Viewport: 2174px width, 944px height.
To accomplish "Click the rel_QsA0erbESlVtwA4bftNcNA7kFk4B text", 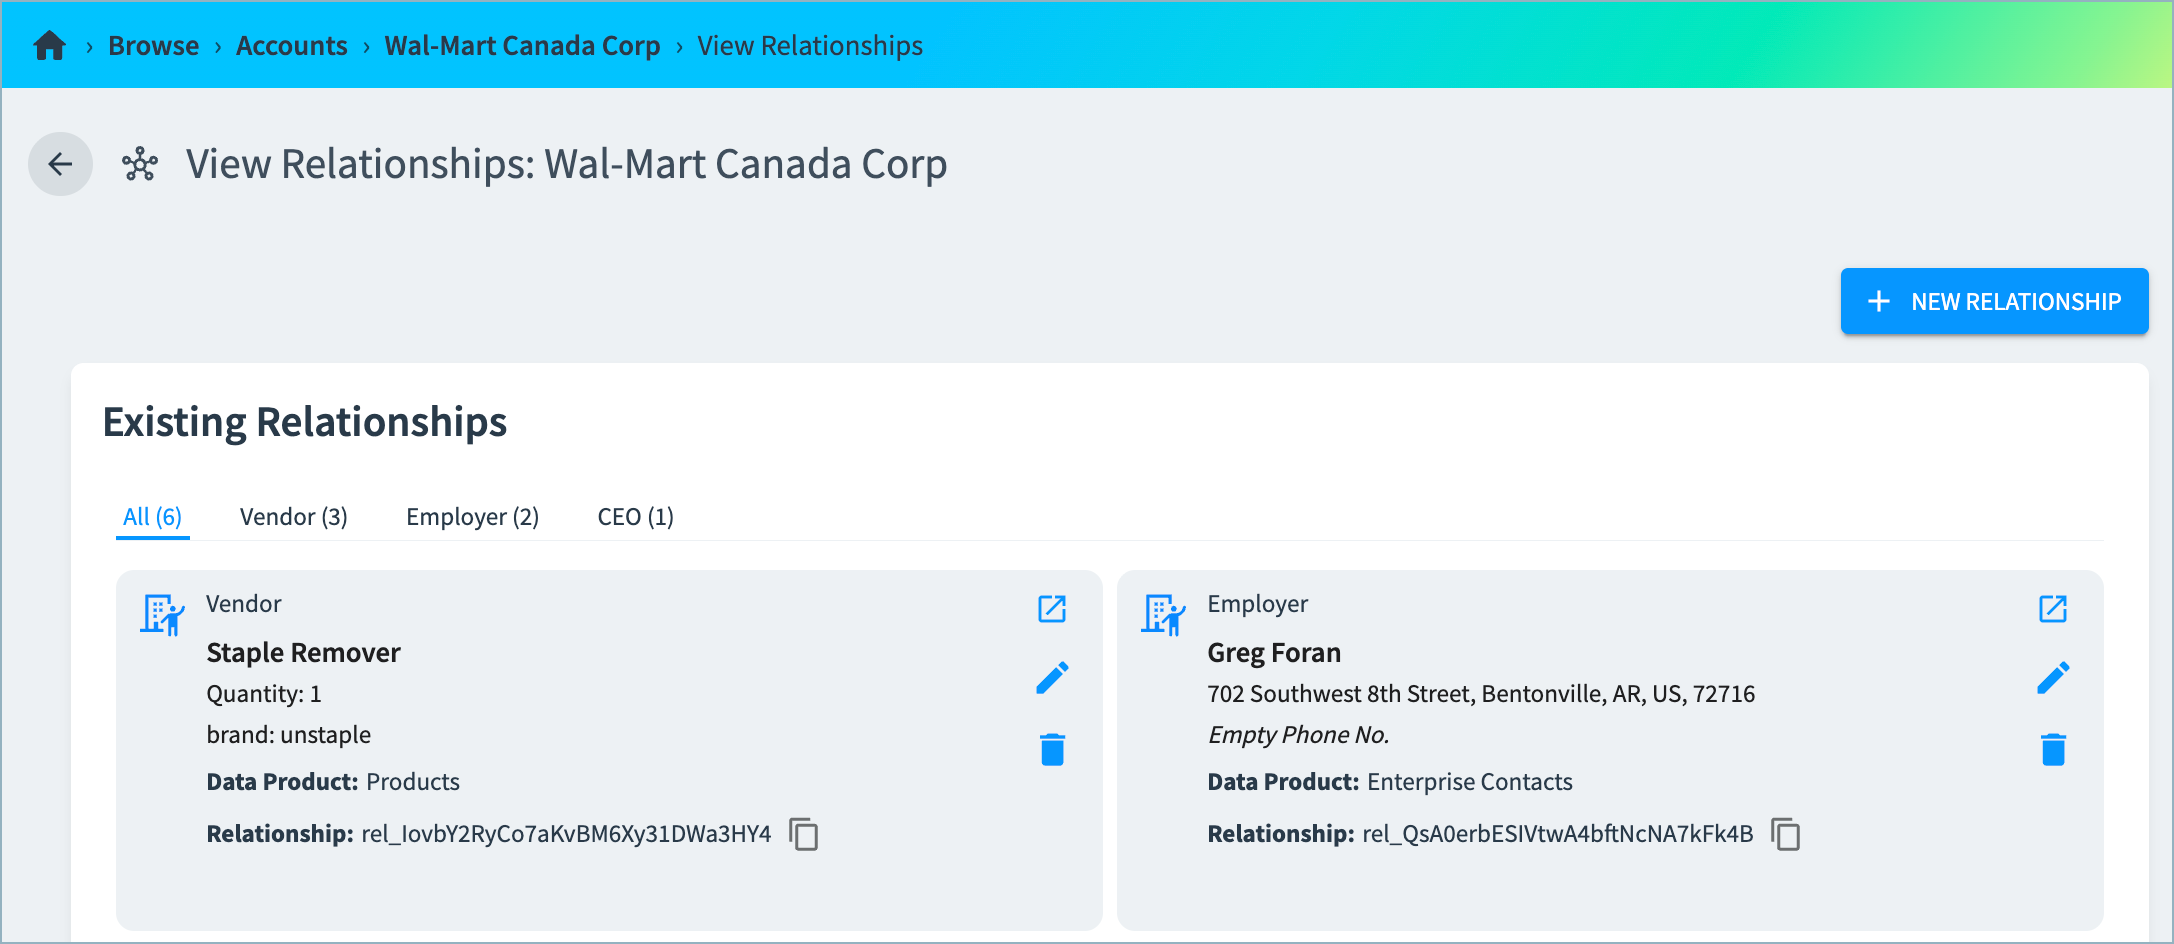I will point(1558,834).
